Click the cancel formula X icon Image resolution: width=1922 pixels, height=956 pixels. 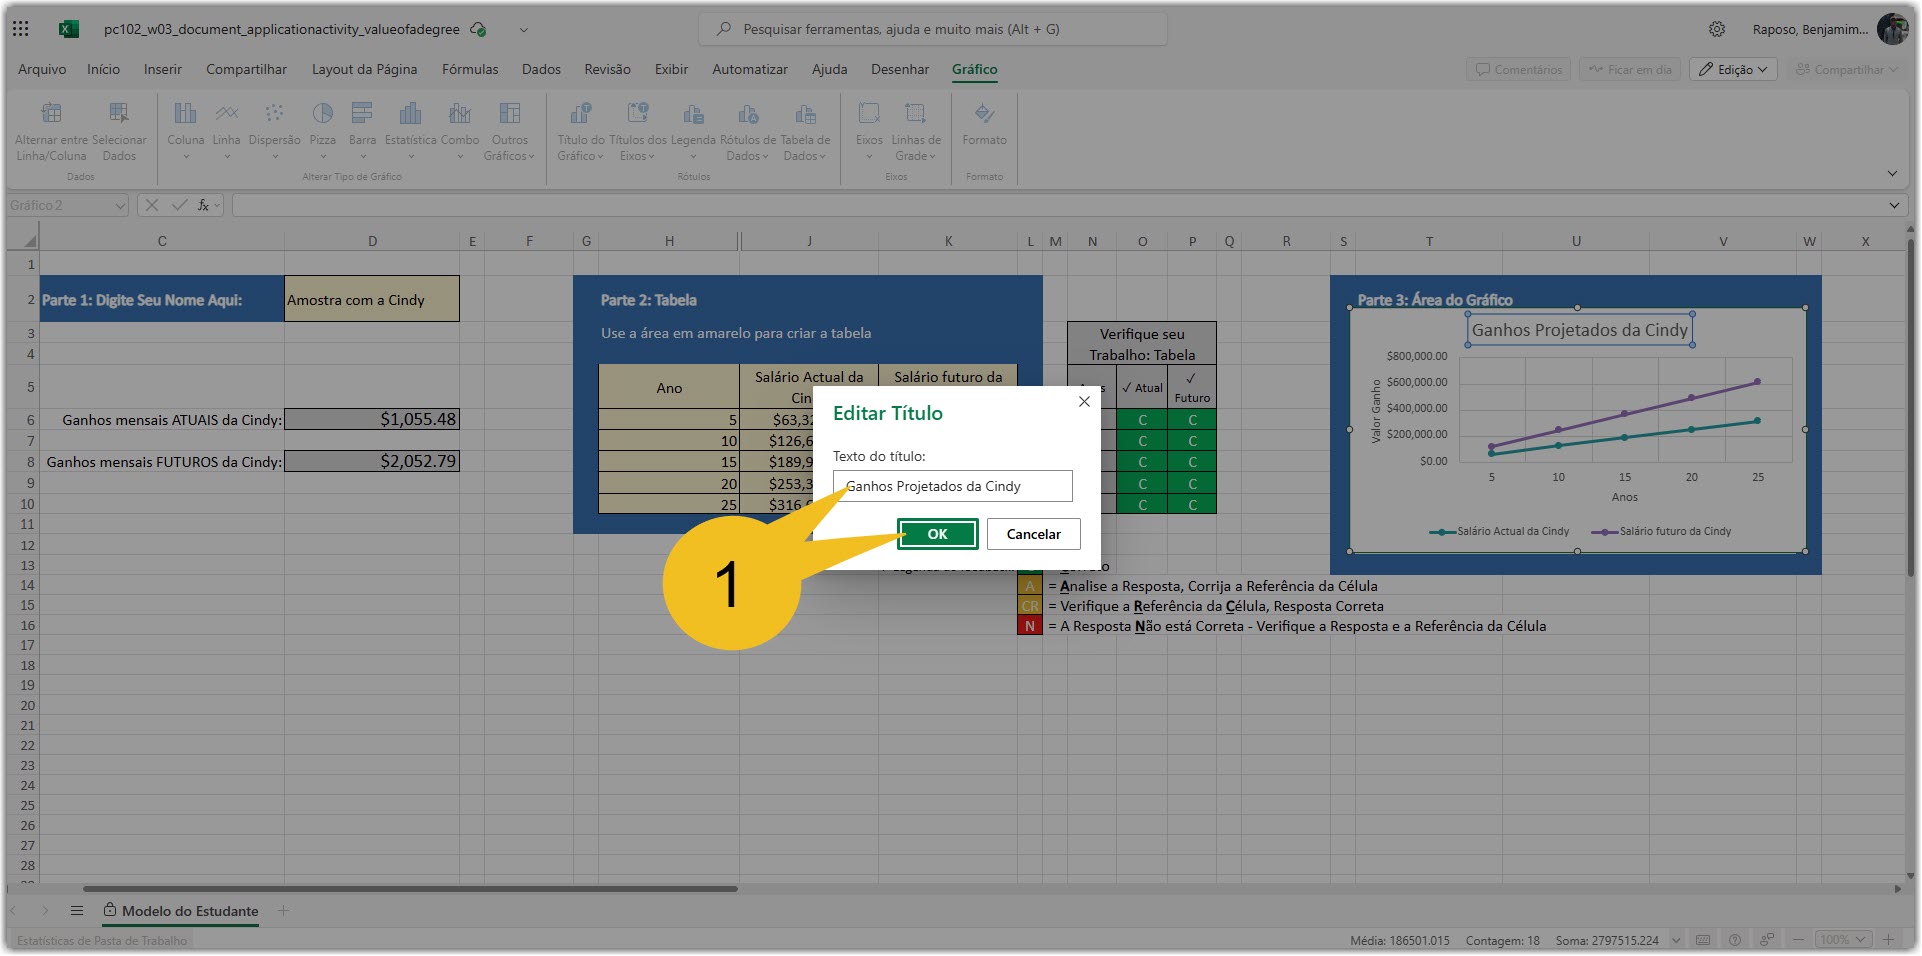tap(152, 205)
